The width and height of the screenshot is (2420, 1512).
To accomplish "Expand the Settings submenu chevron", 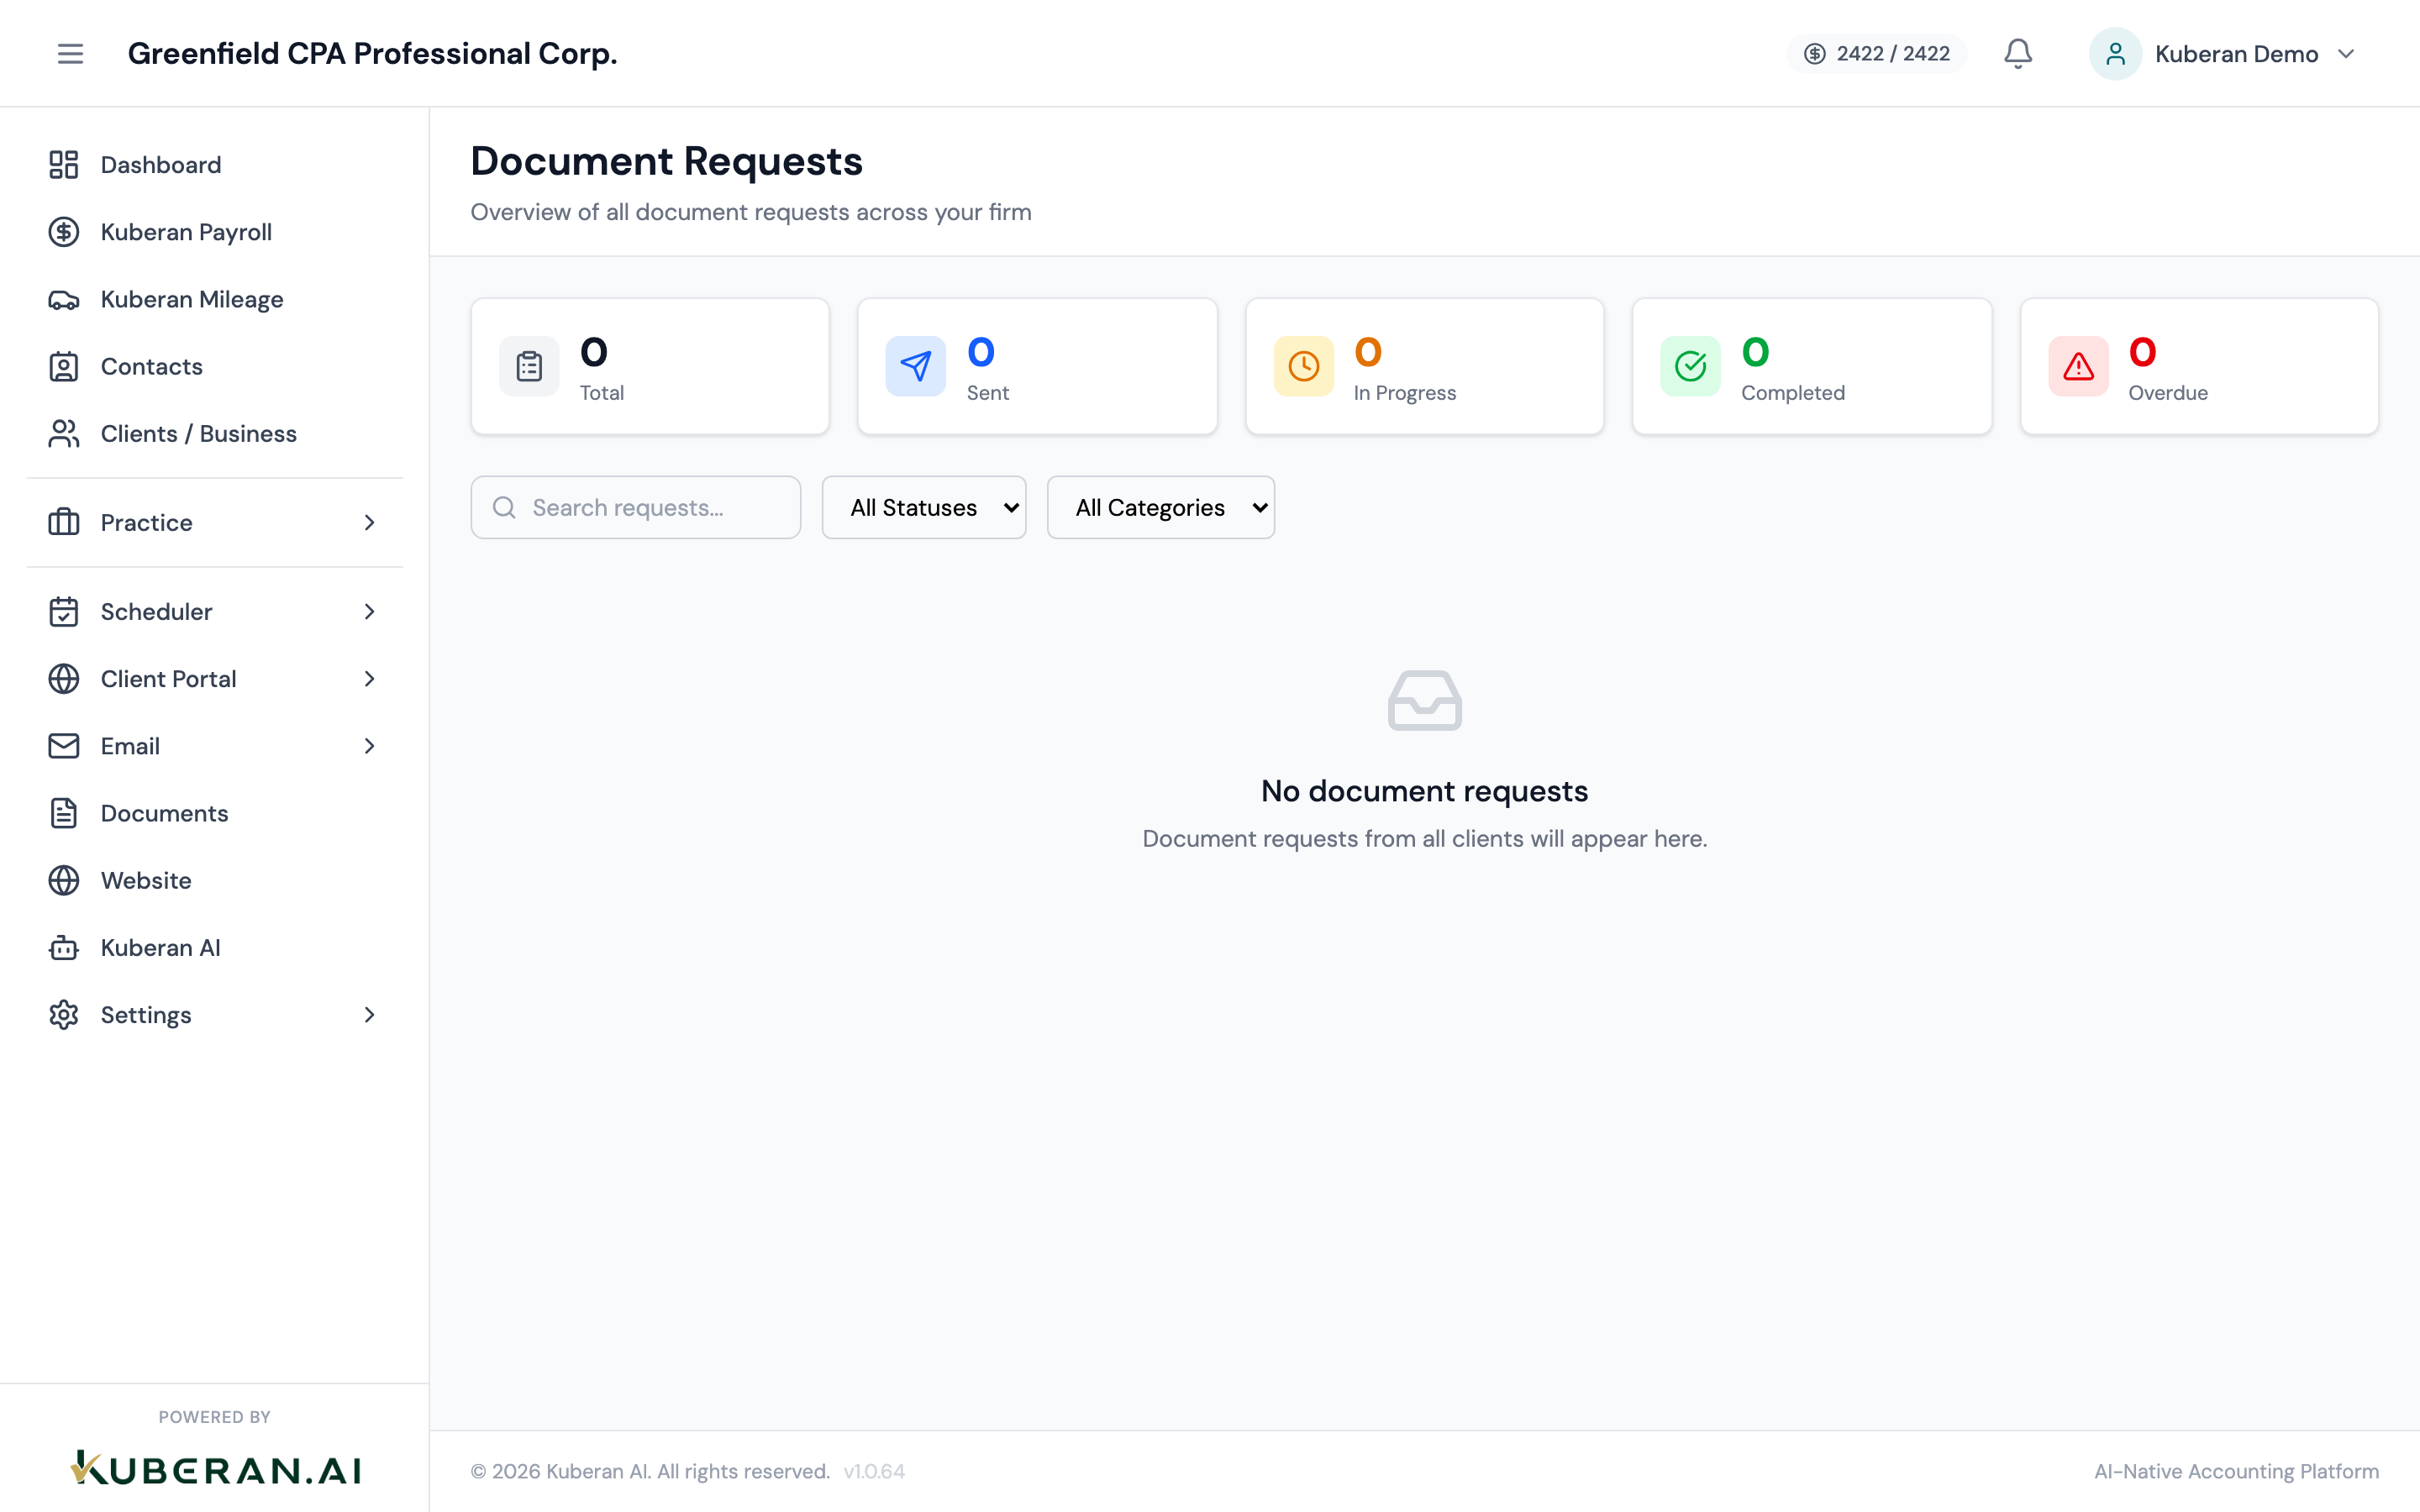I will tap(370, 1015).
